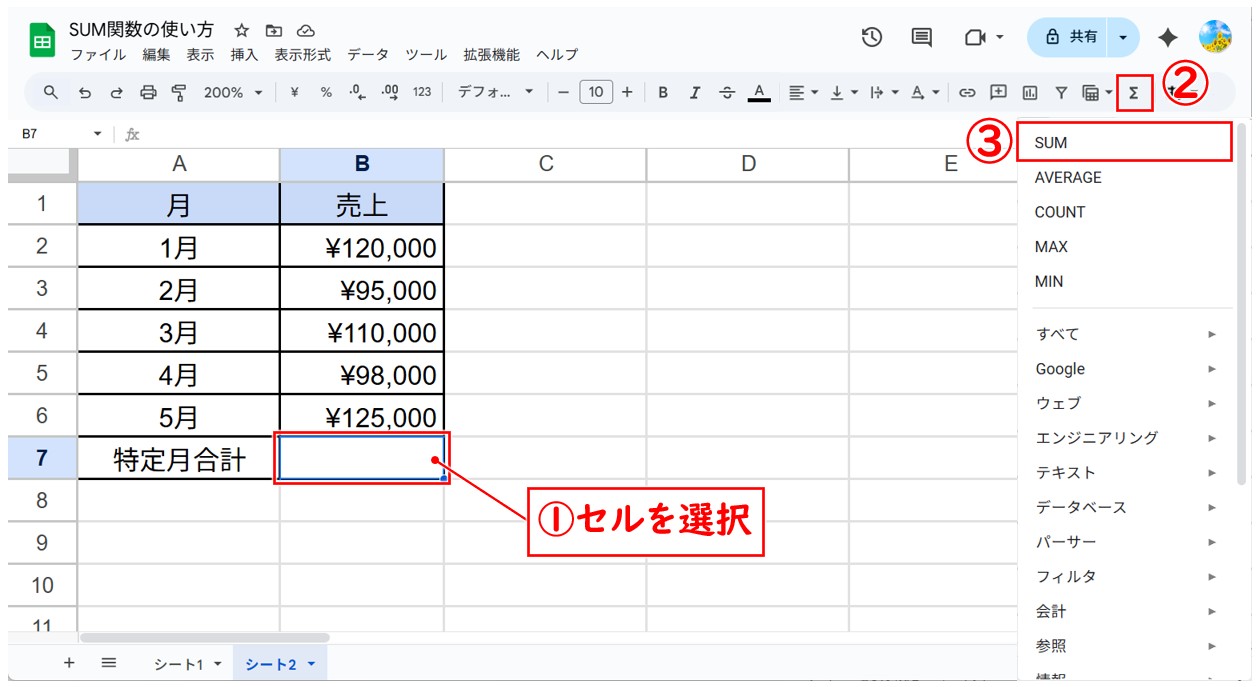Open version history clock icon
The image size is (1256, 687).
click(x=872, y=37)
